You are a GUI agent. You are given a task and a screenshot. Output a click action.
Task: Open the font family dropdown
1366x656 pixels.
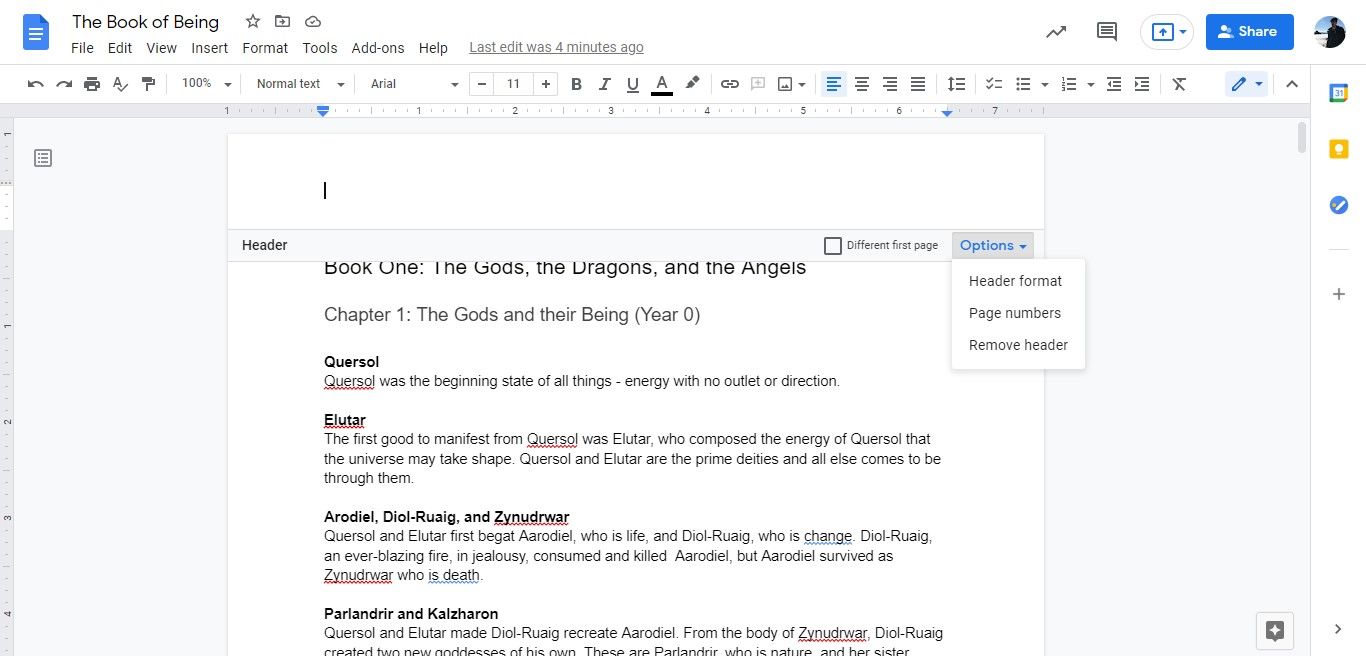(412, 84)
